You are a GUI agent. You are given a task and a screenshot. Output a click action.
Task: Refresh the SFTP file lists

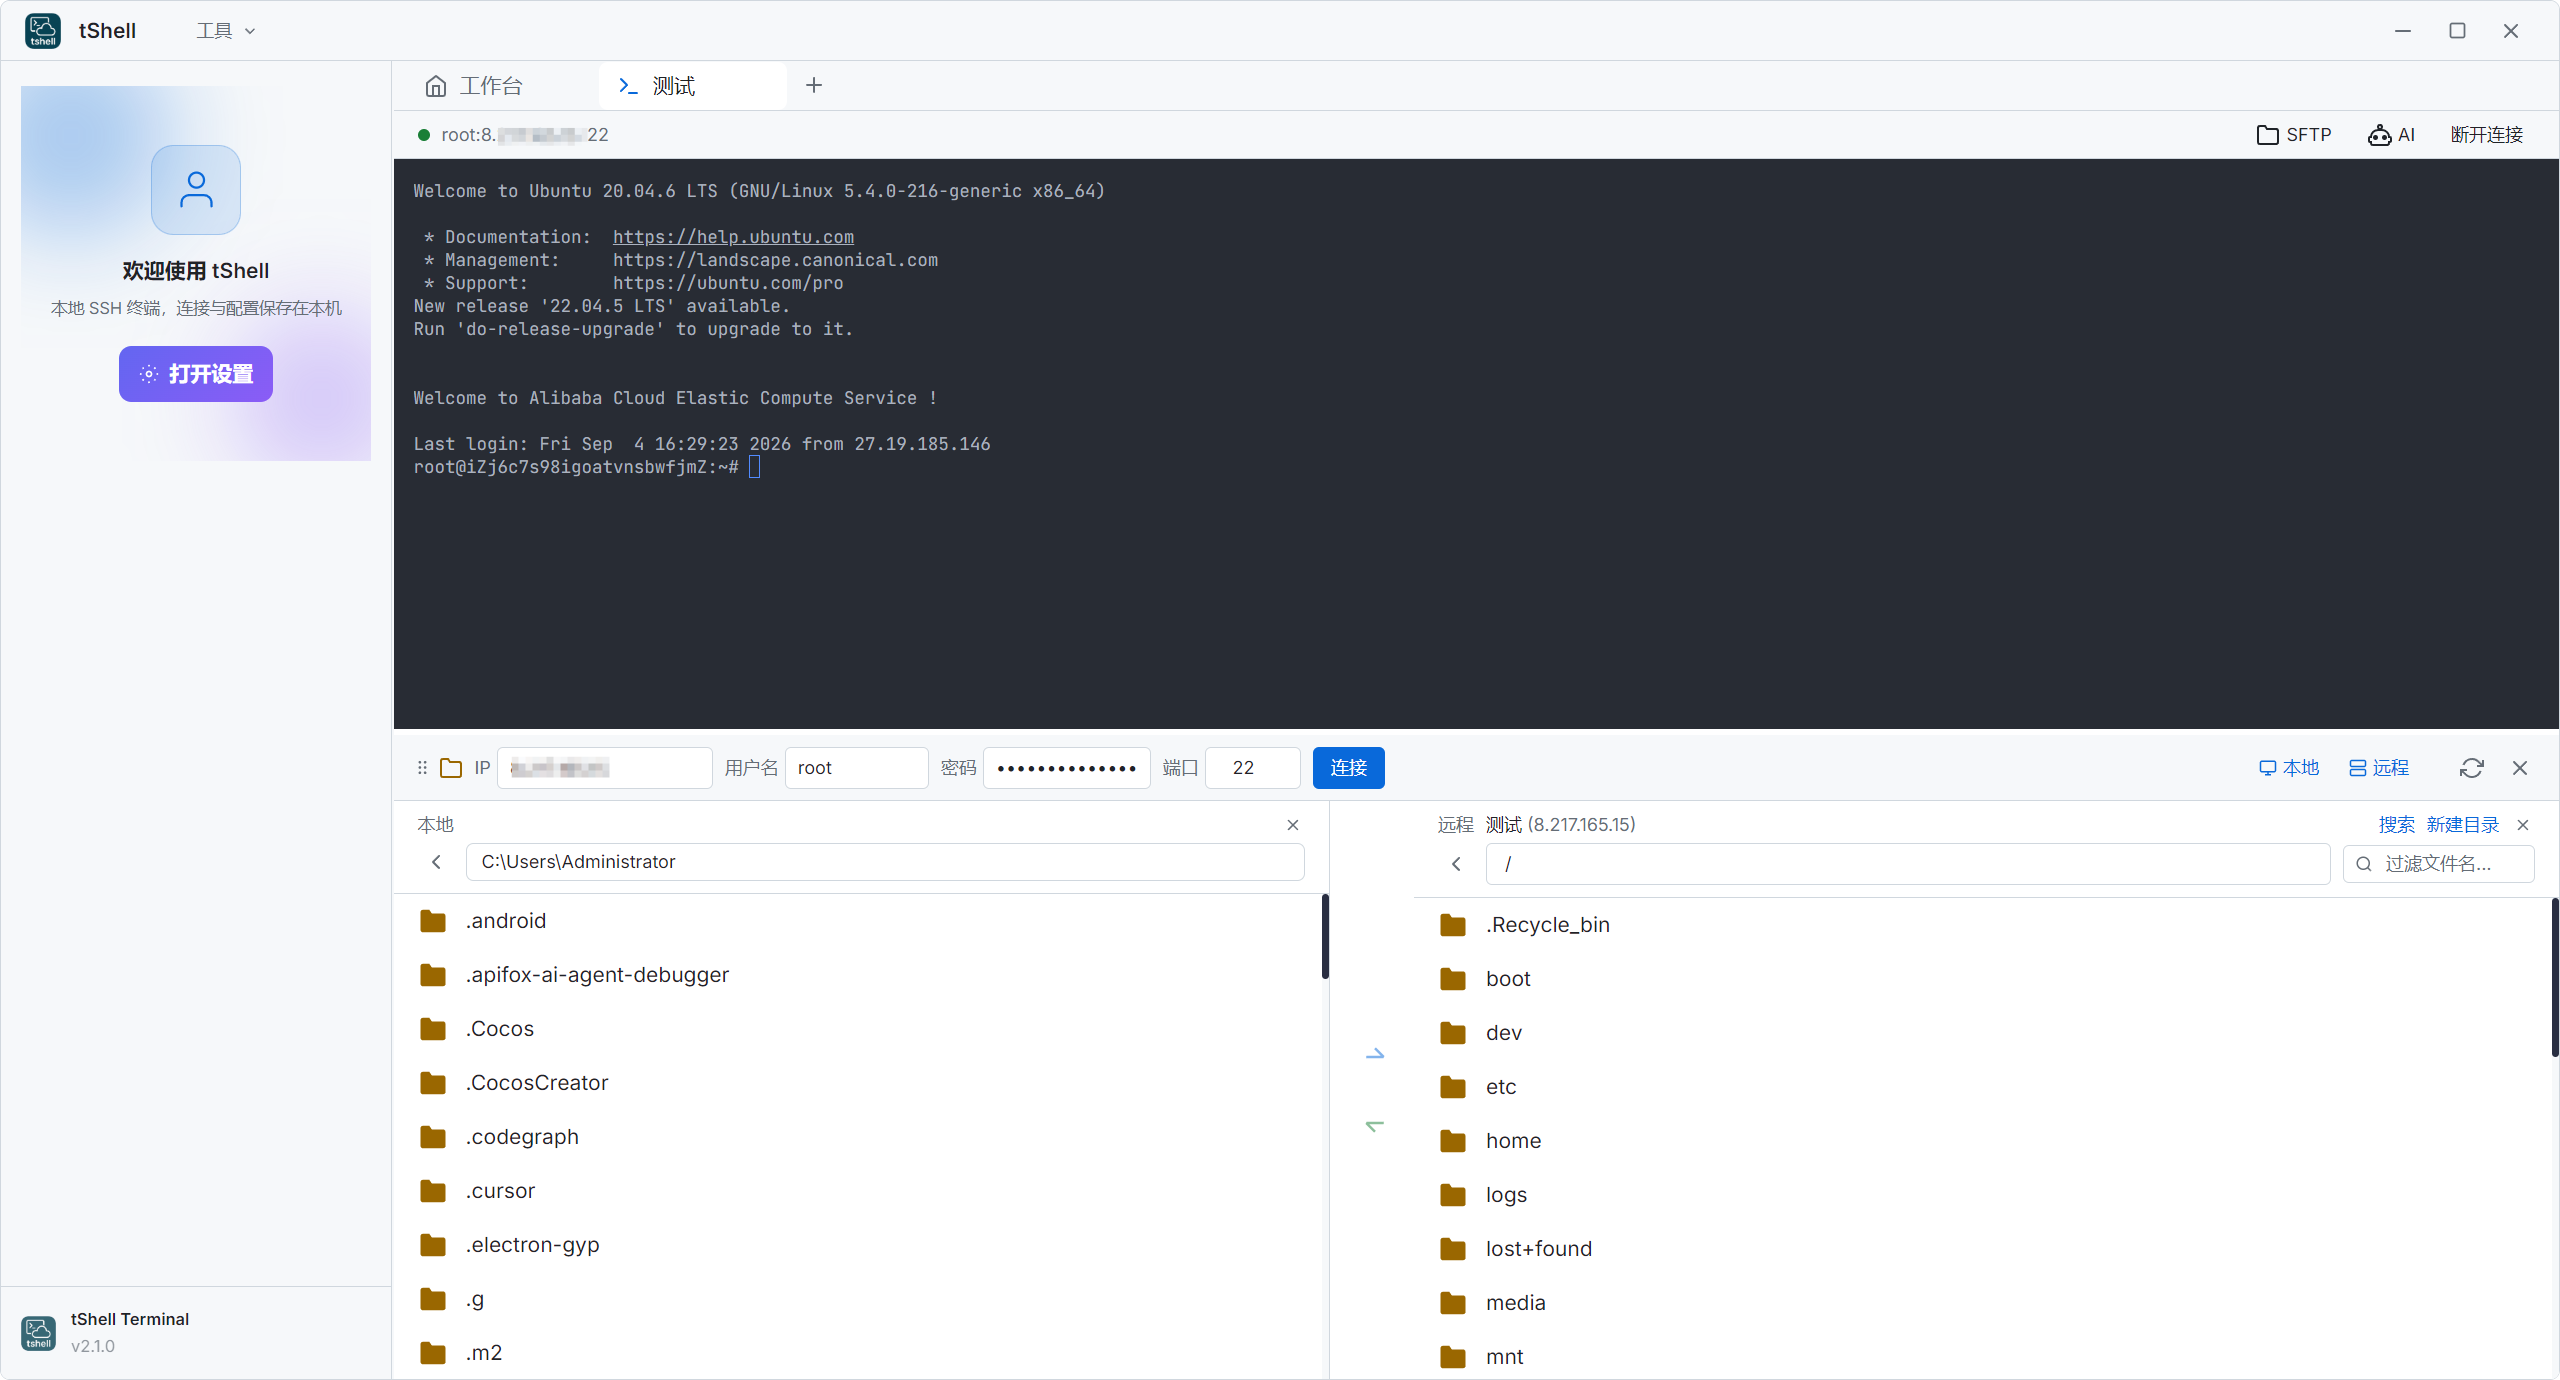pyautogui.click(x=2471, y=768)
